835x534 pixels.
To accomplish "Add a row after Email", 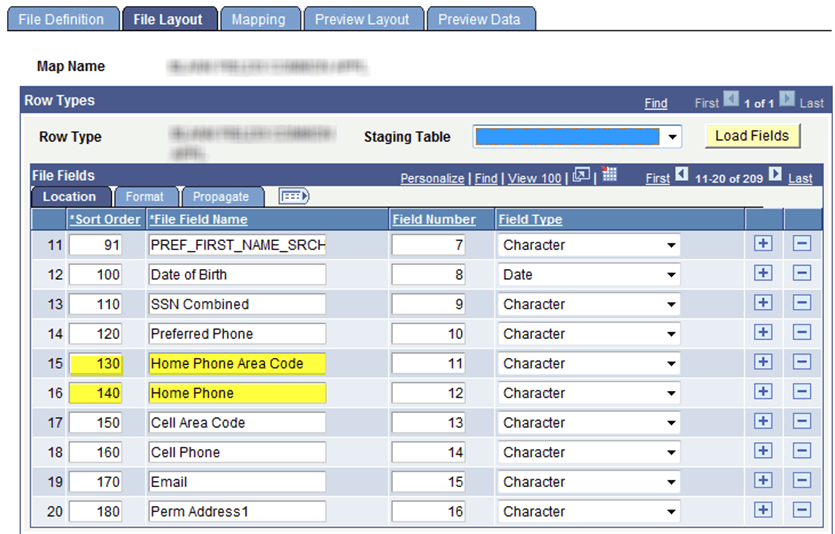I will tap(763, 481).
